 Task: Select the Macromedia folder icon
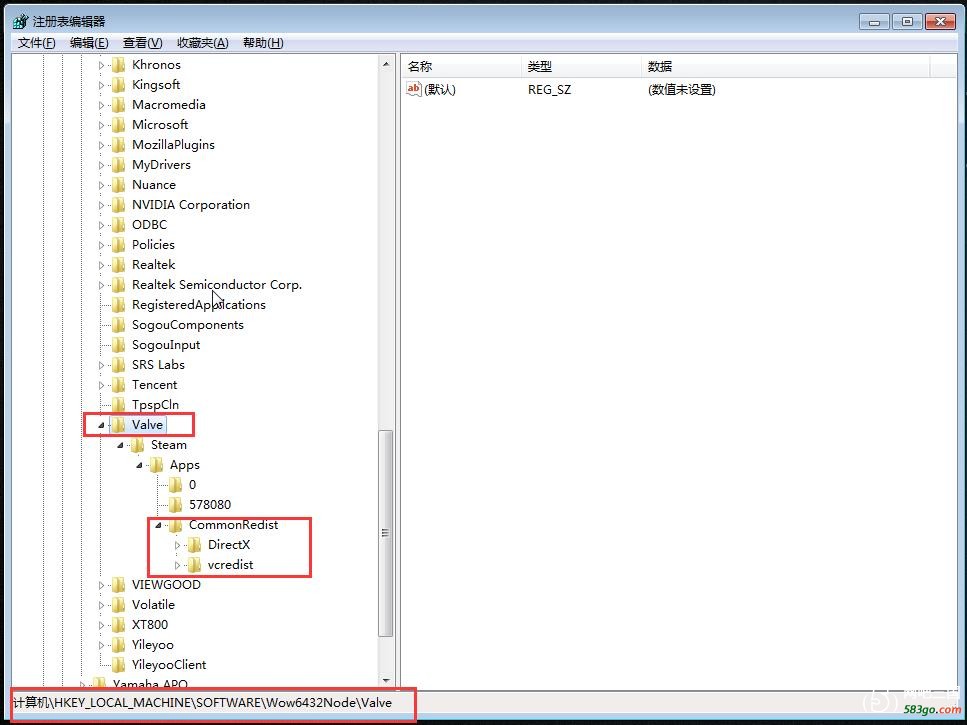[x=118, y=105]
